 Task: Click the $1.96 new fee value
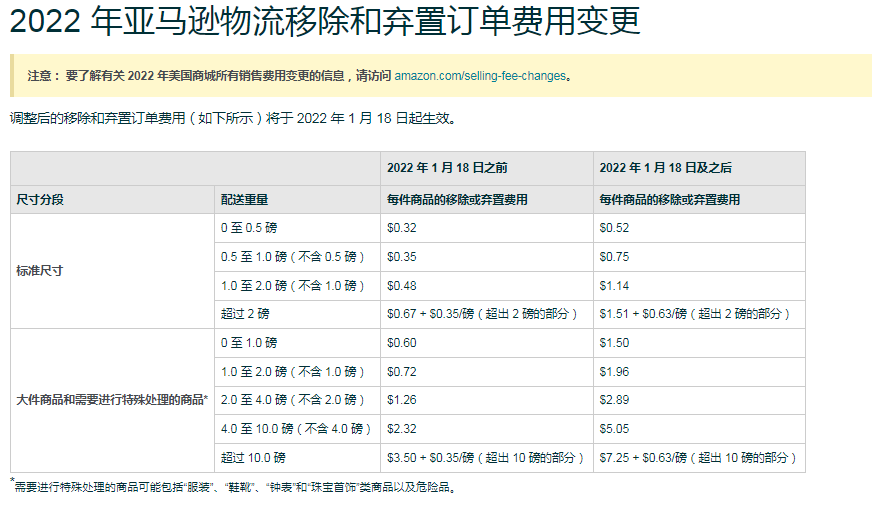click(x=614, y=372)
